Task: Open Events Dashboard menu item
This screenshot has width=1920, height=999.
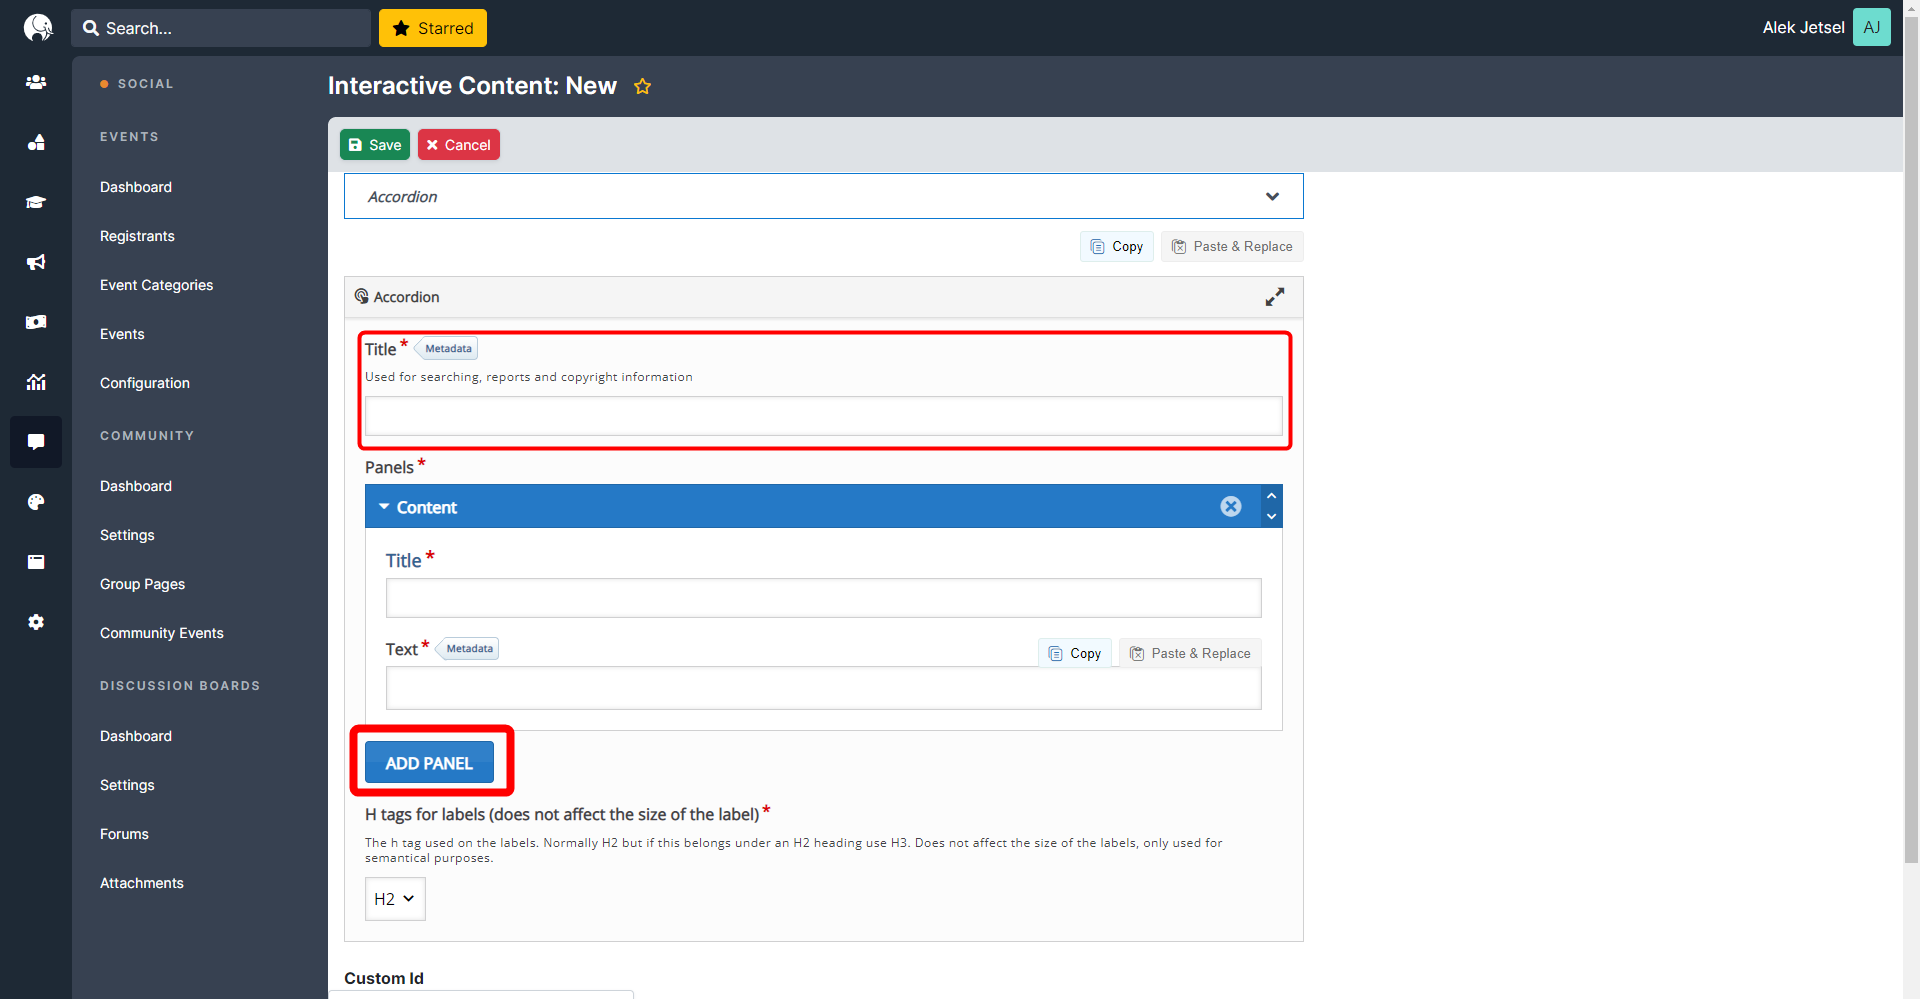Action: (136, 187)
